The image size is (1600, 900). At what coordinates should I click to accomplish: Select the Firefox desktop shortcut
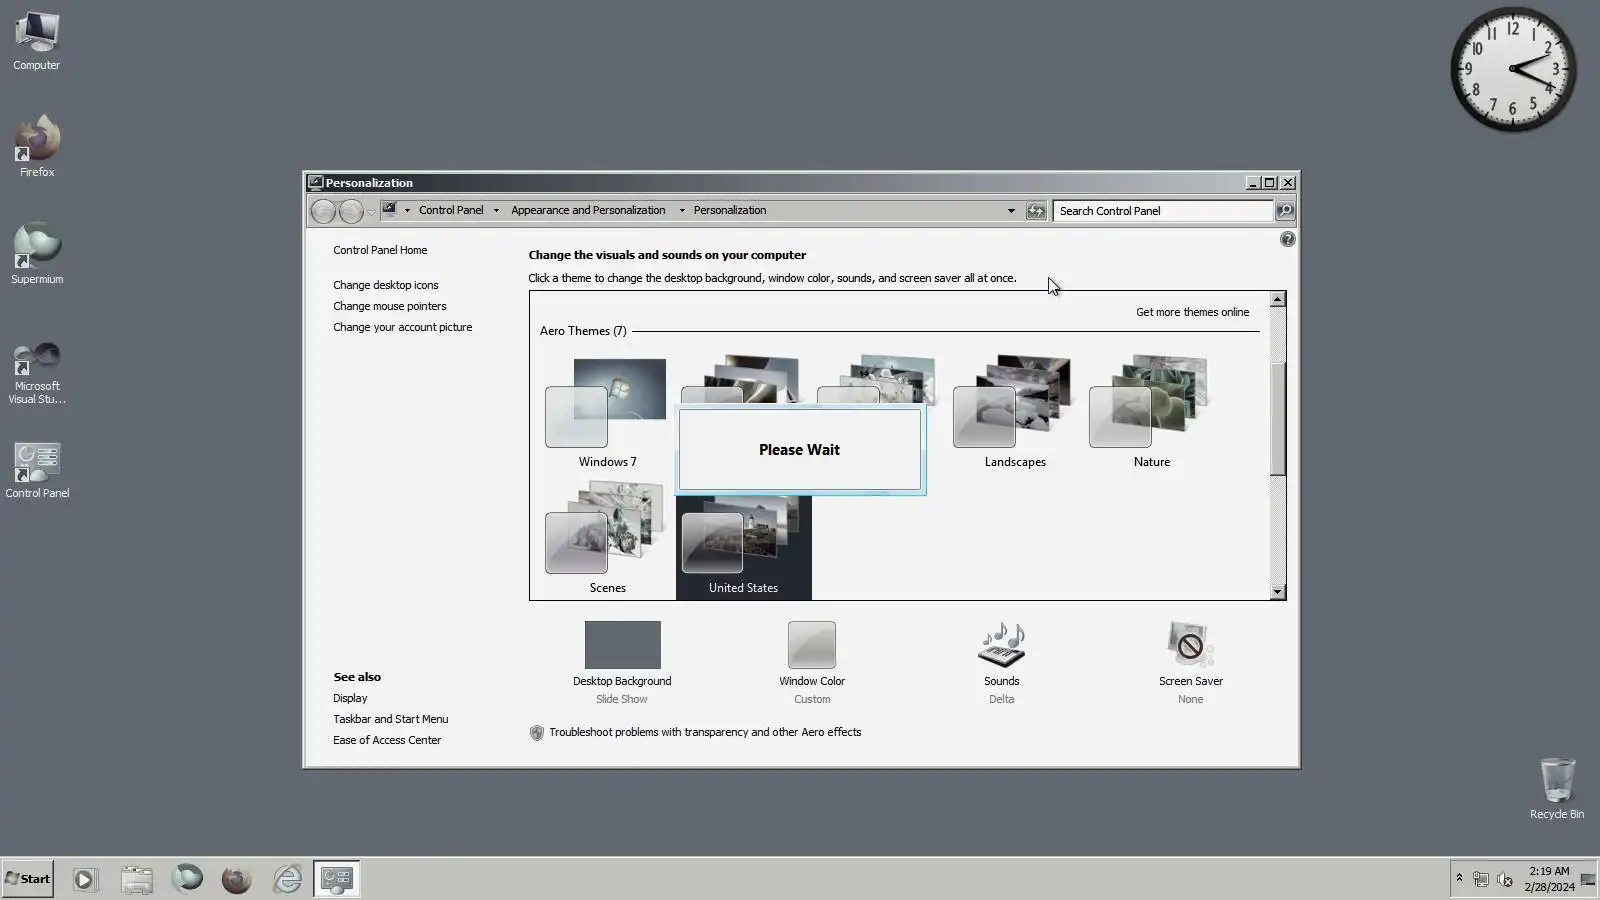tap(37, 147)
